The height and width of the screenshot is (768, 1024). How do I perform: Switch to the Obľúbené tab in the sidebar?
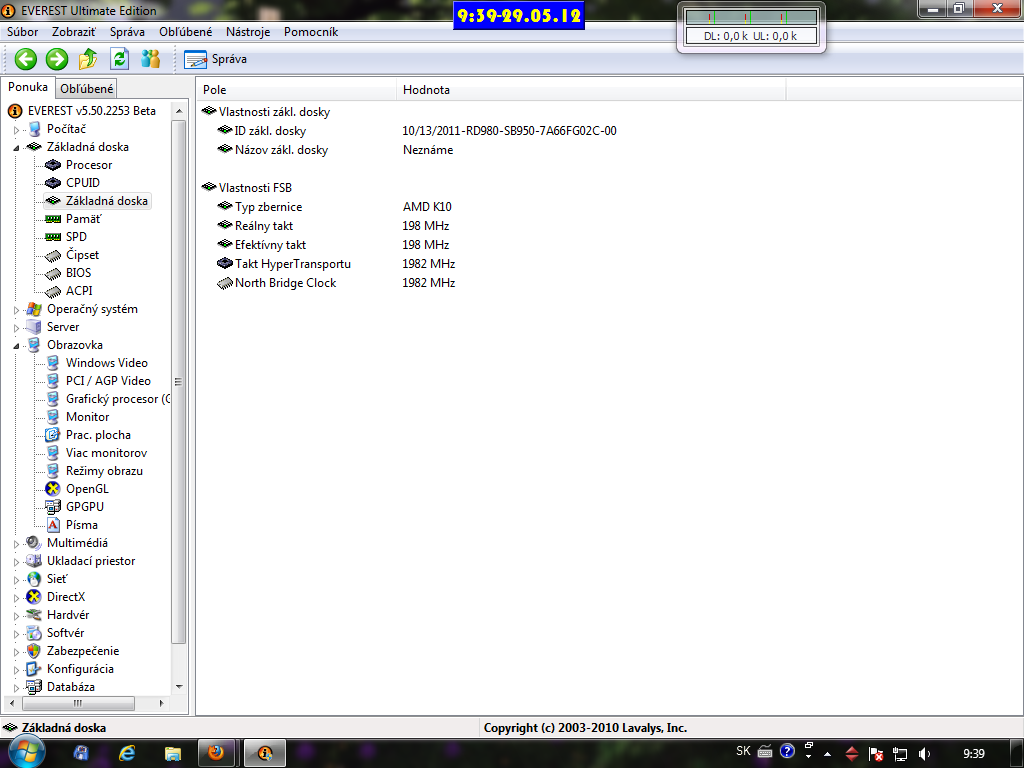pyautogui.click(x=87, y=89)
